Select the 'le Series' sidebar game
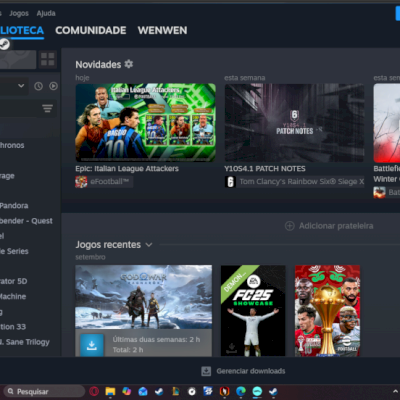 tap(14, 251)
